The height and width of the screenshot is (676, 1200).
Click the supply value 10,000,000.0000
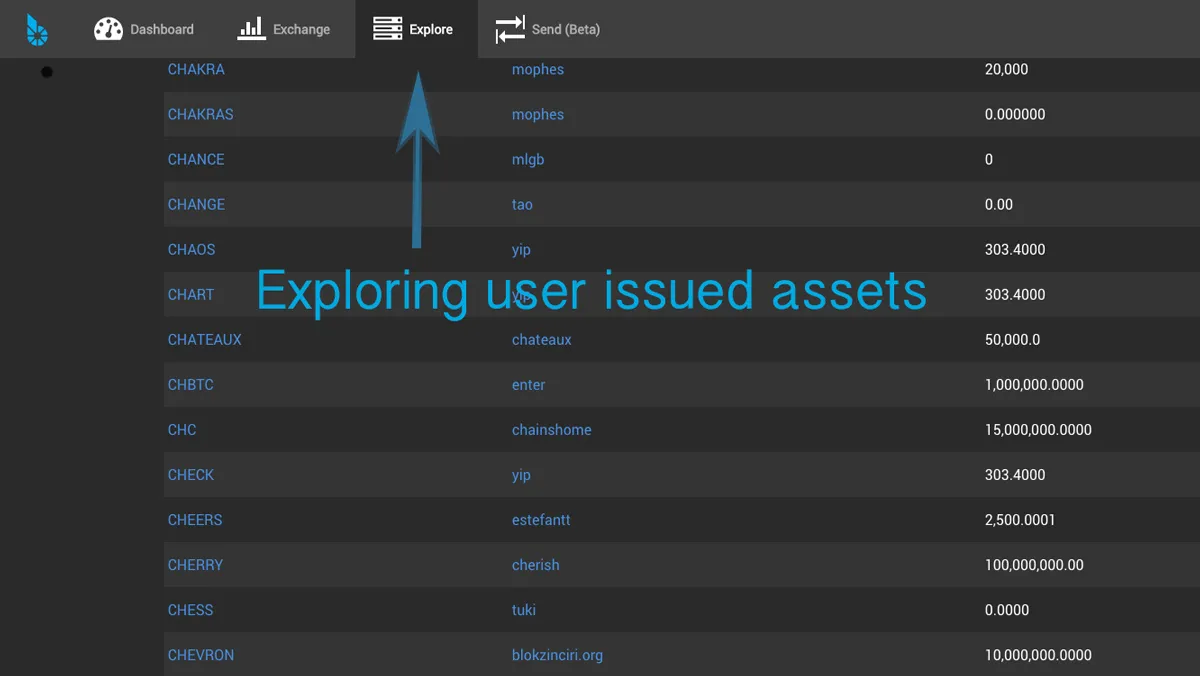[x=1038, y=654]
